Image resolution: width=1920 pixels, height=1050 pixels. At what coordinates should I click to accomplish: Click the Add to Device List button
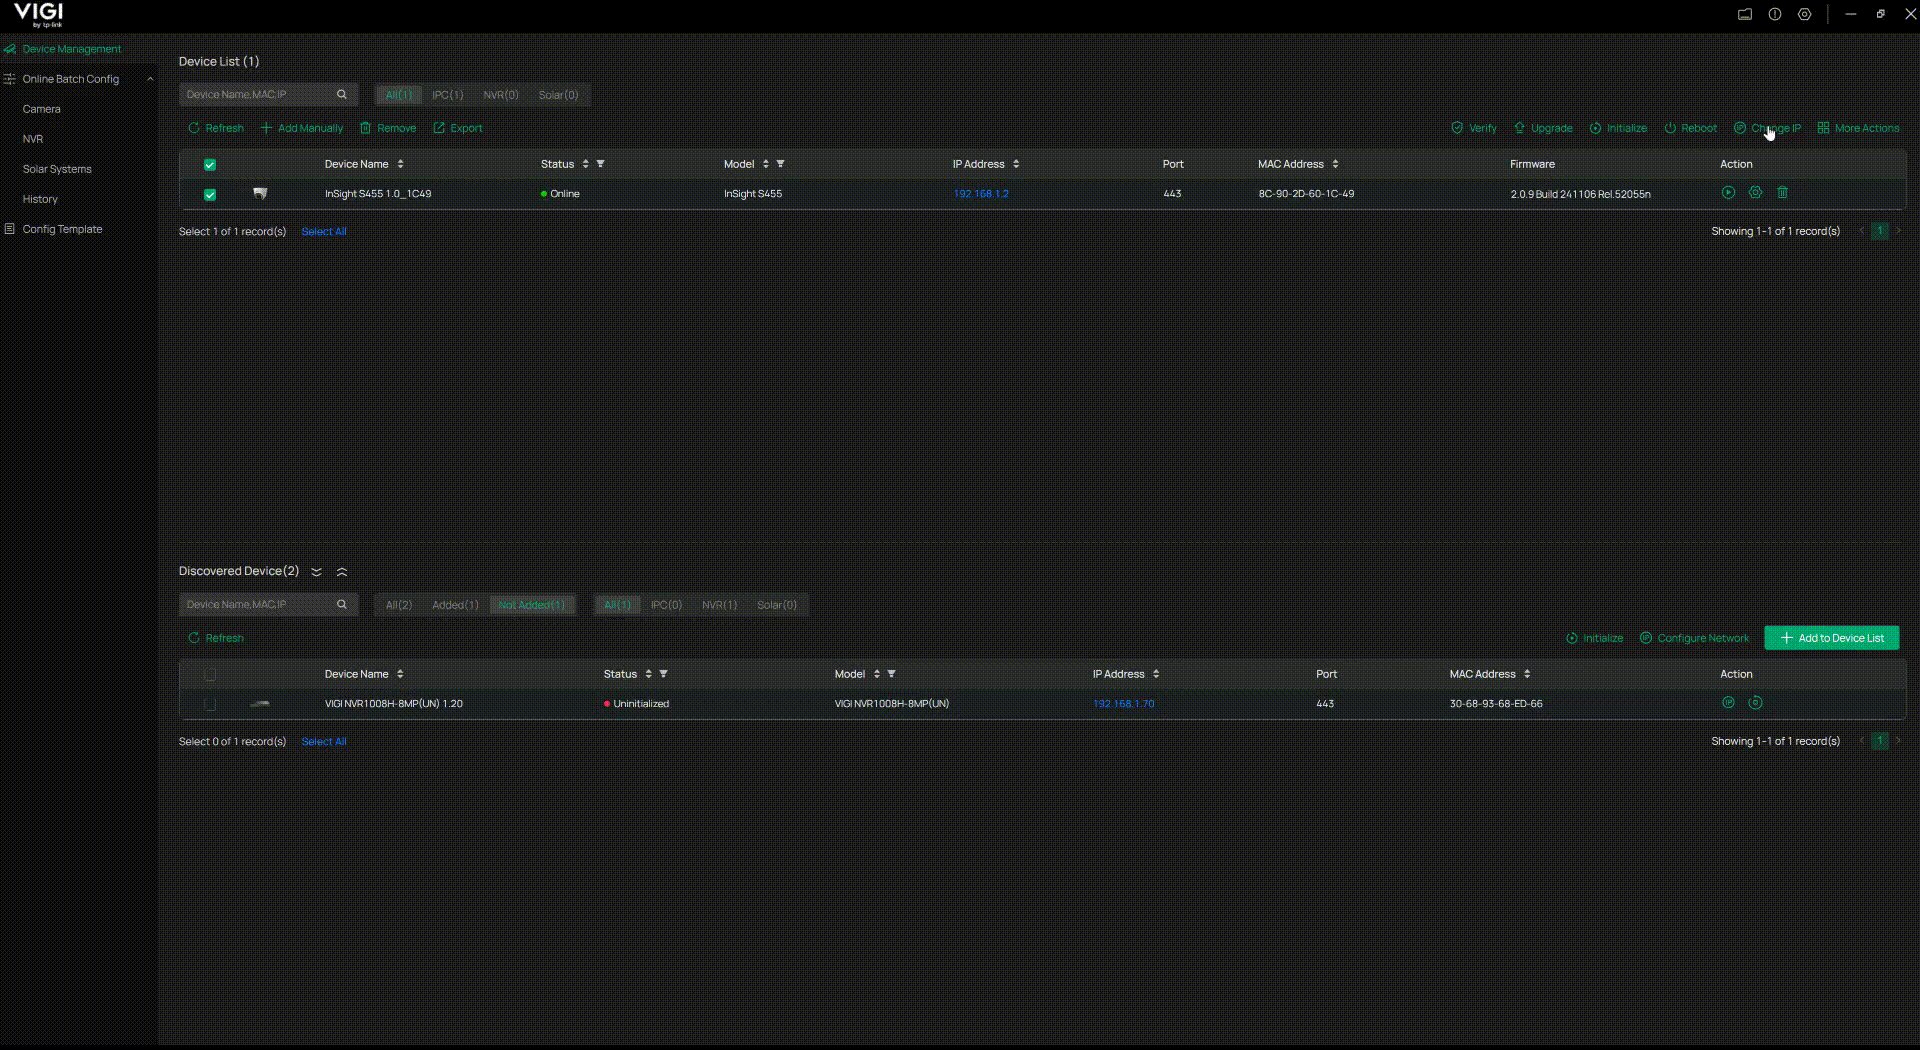1832,637
